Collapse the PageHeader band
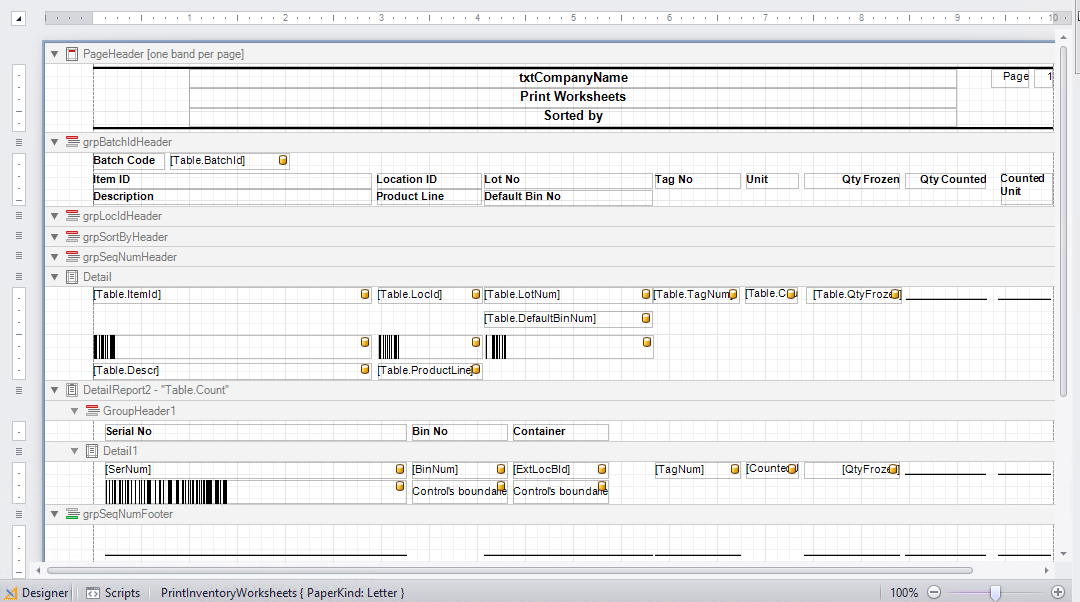Image resolution: width=1080 pixels, height=602 pixels. (55, 54)
